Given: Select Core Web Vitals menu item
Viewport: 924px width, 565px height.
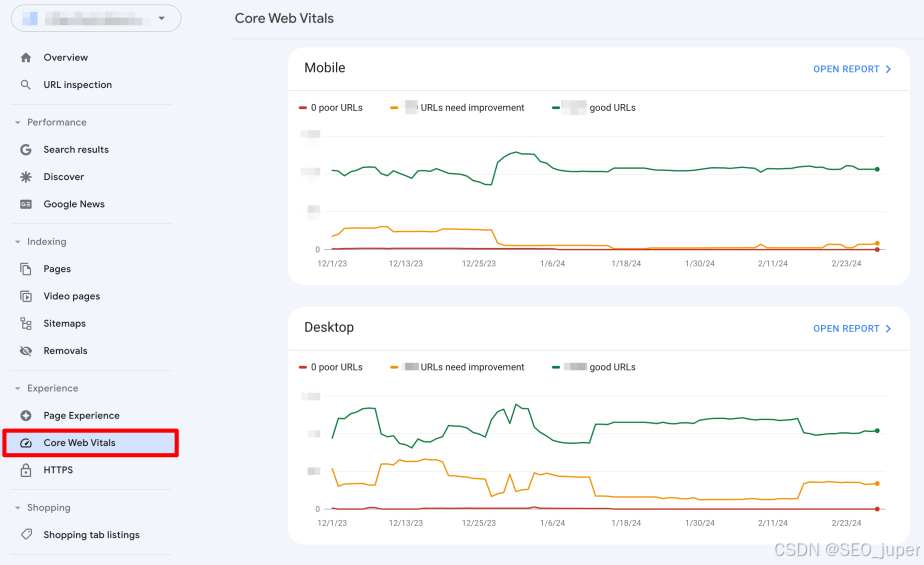Looking at the screenshot, I should [91, 443].
